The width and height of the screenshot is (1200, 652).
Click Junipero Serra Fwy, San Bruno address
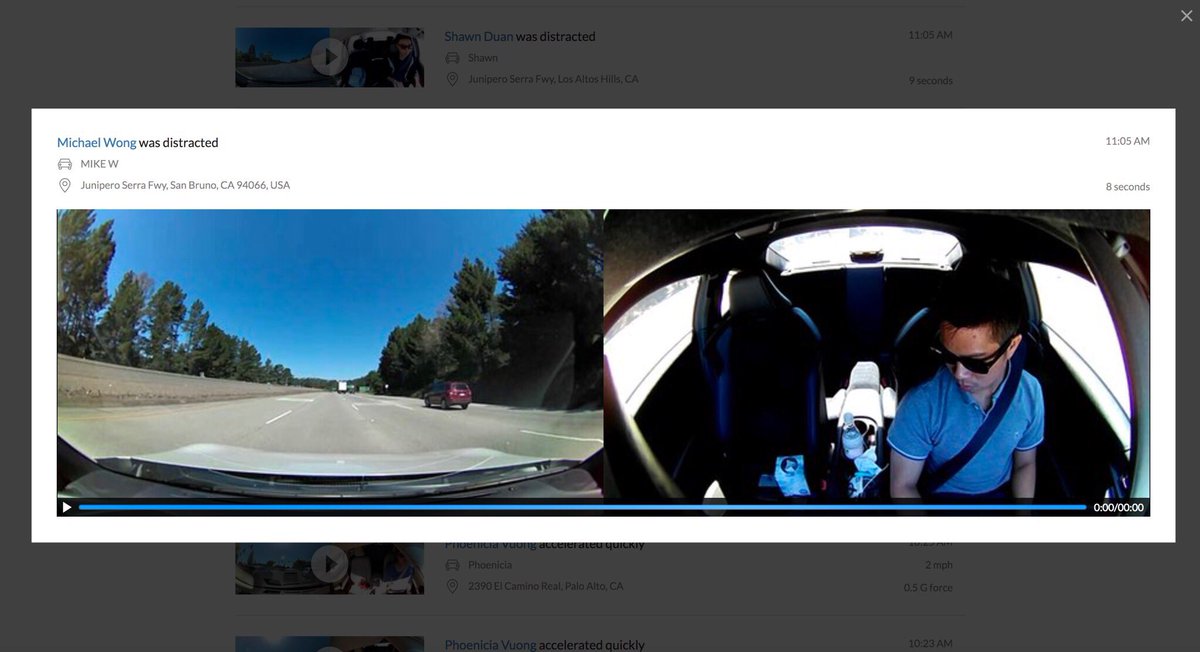click(x=185, y=185)
